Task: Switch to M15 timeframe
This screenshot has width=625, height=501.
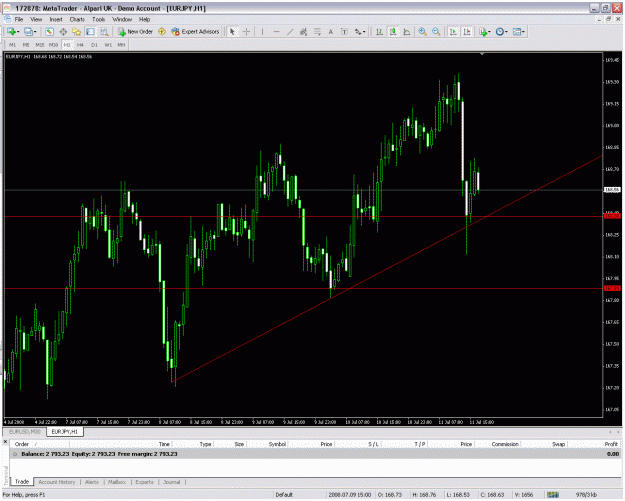Action: point(39,45)
